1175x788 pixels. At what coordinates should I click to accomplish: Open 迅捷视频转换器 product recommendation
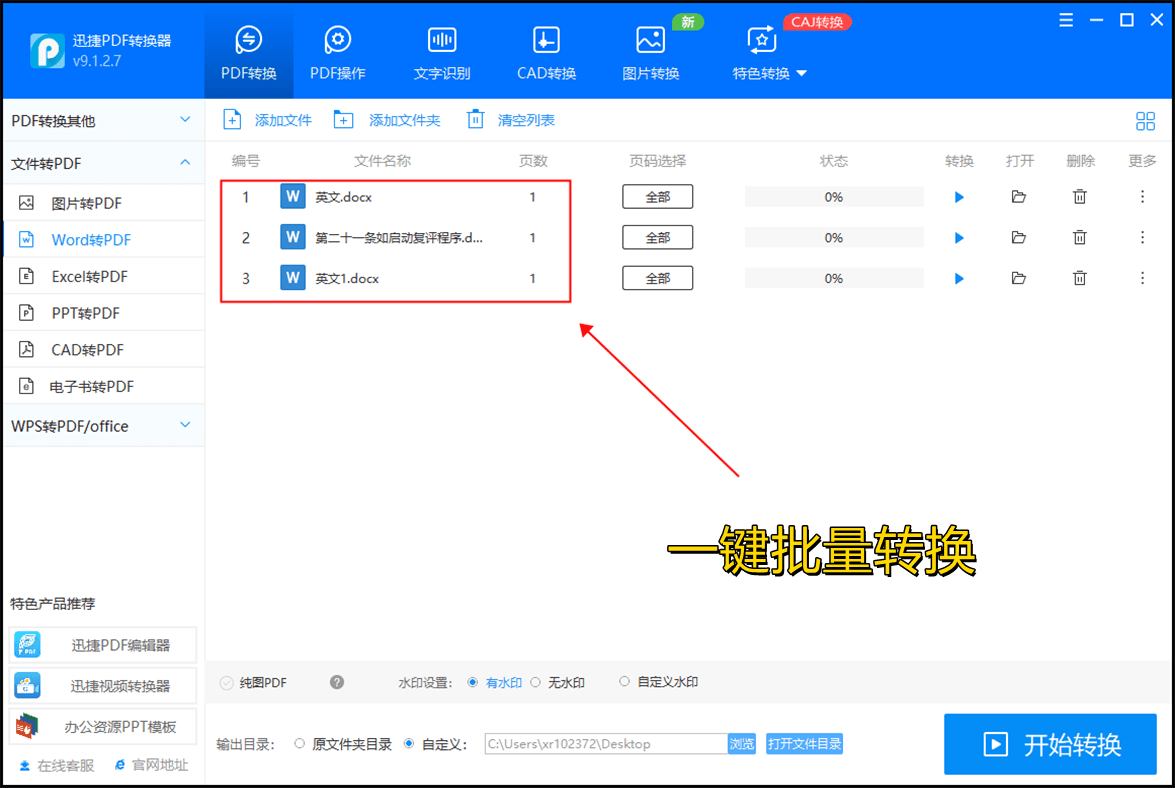(x=103, y=685)
